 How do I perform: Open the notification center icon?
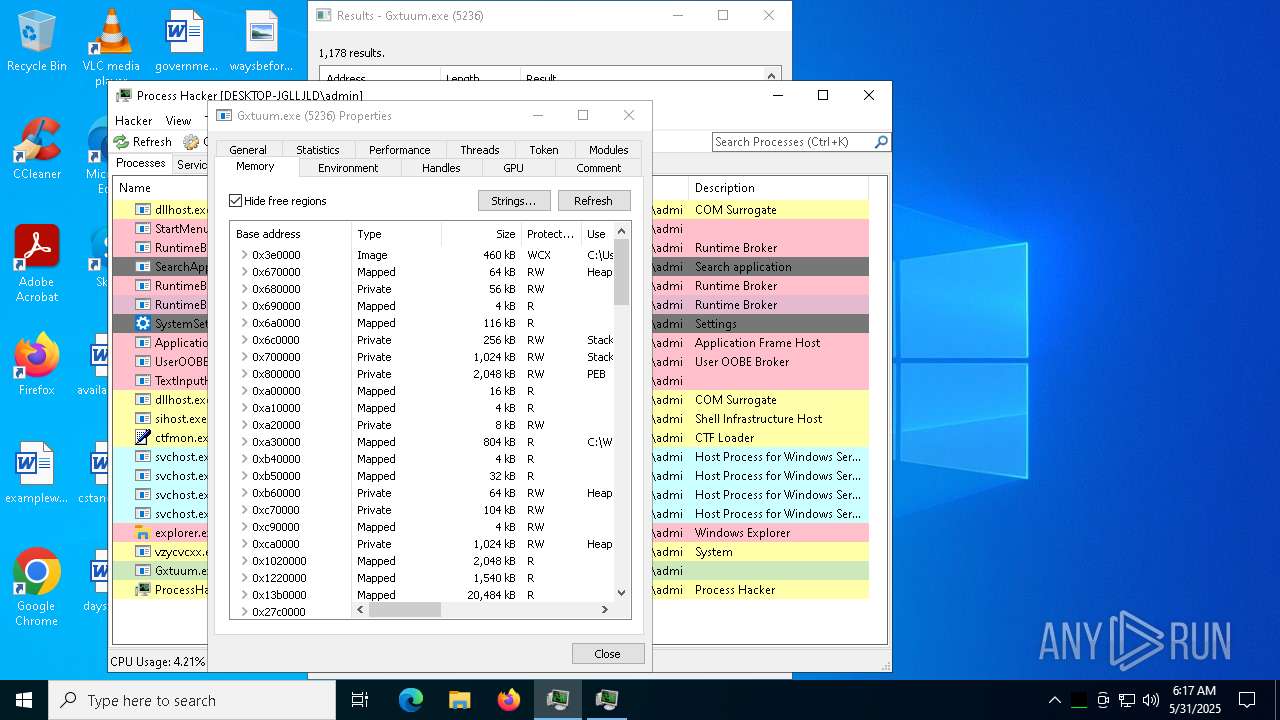pyautogui.click(x=1247, y=700)
